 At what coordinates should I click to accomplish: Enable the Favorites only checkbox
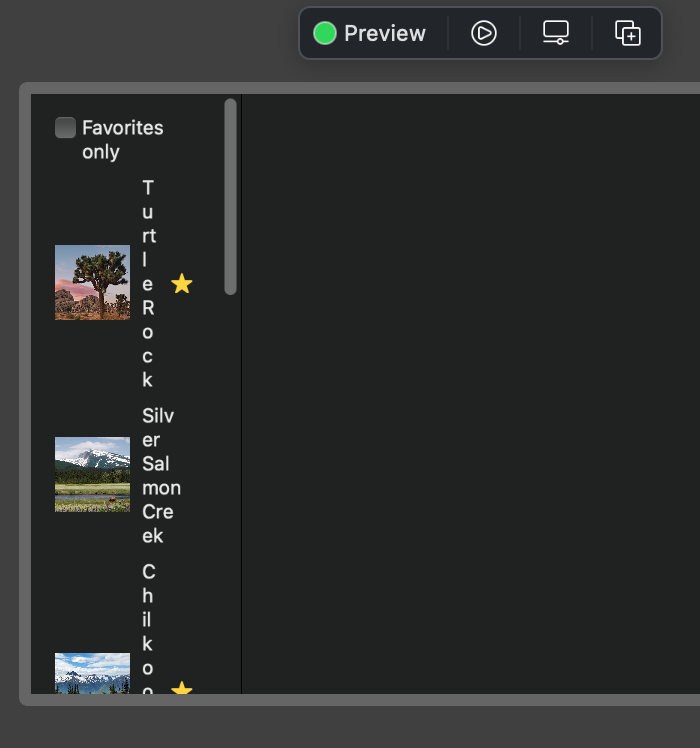tap(65, 127)
